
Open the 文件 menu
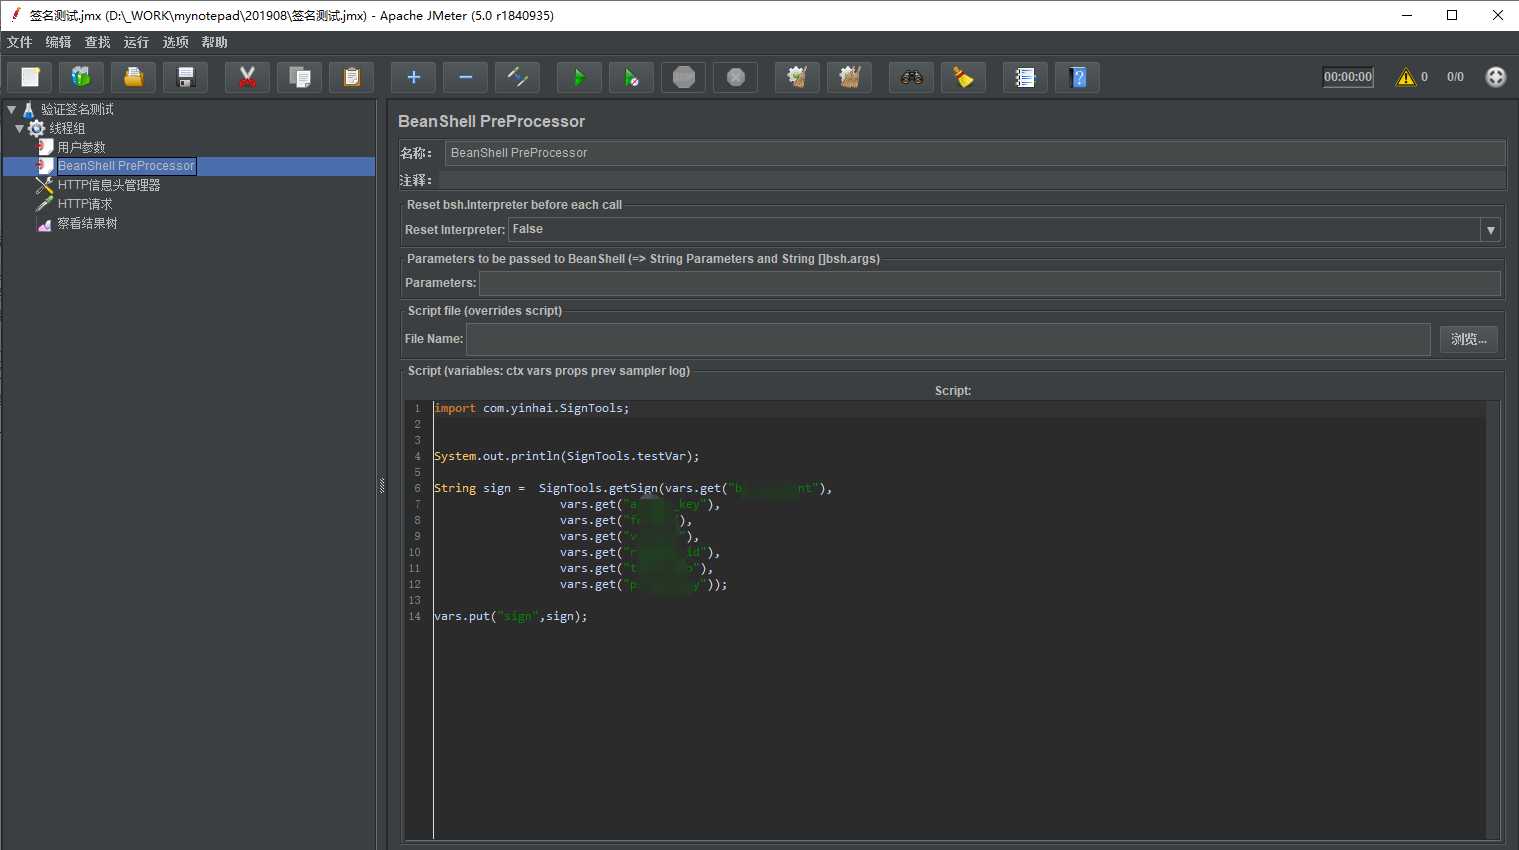coord(19,42)
